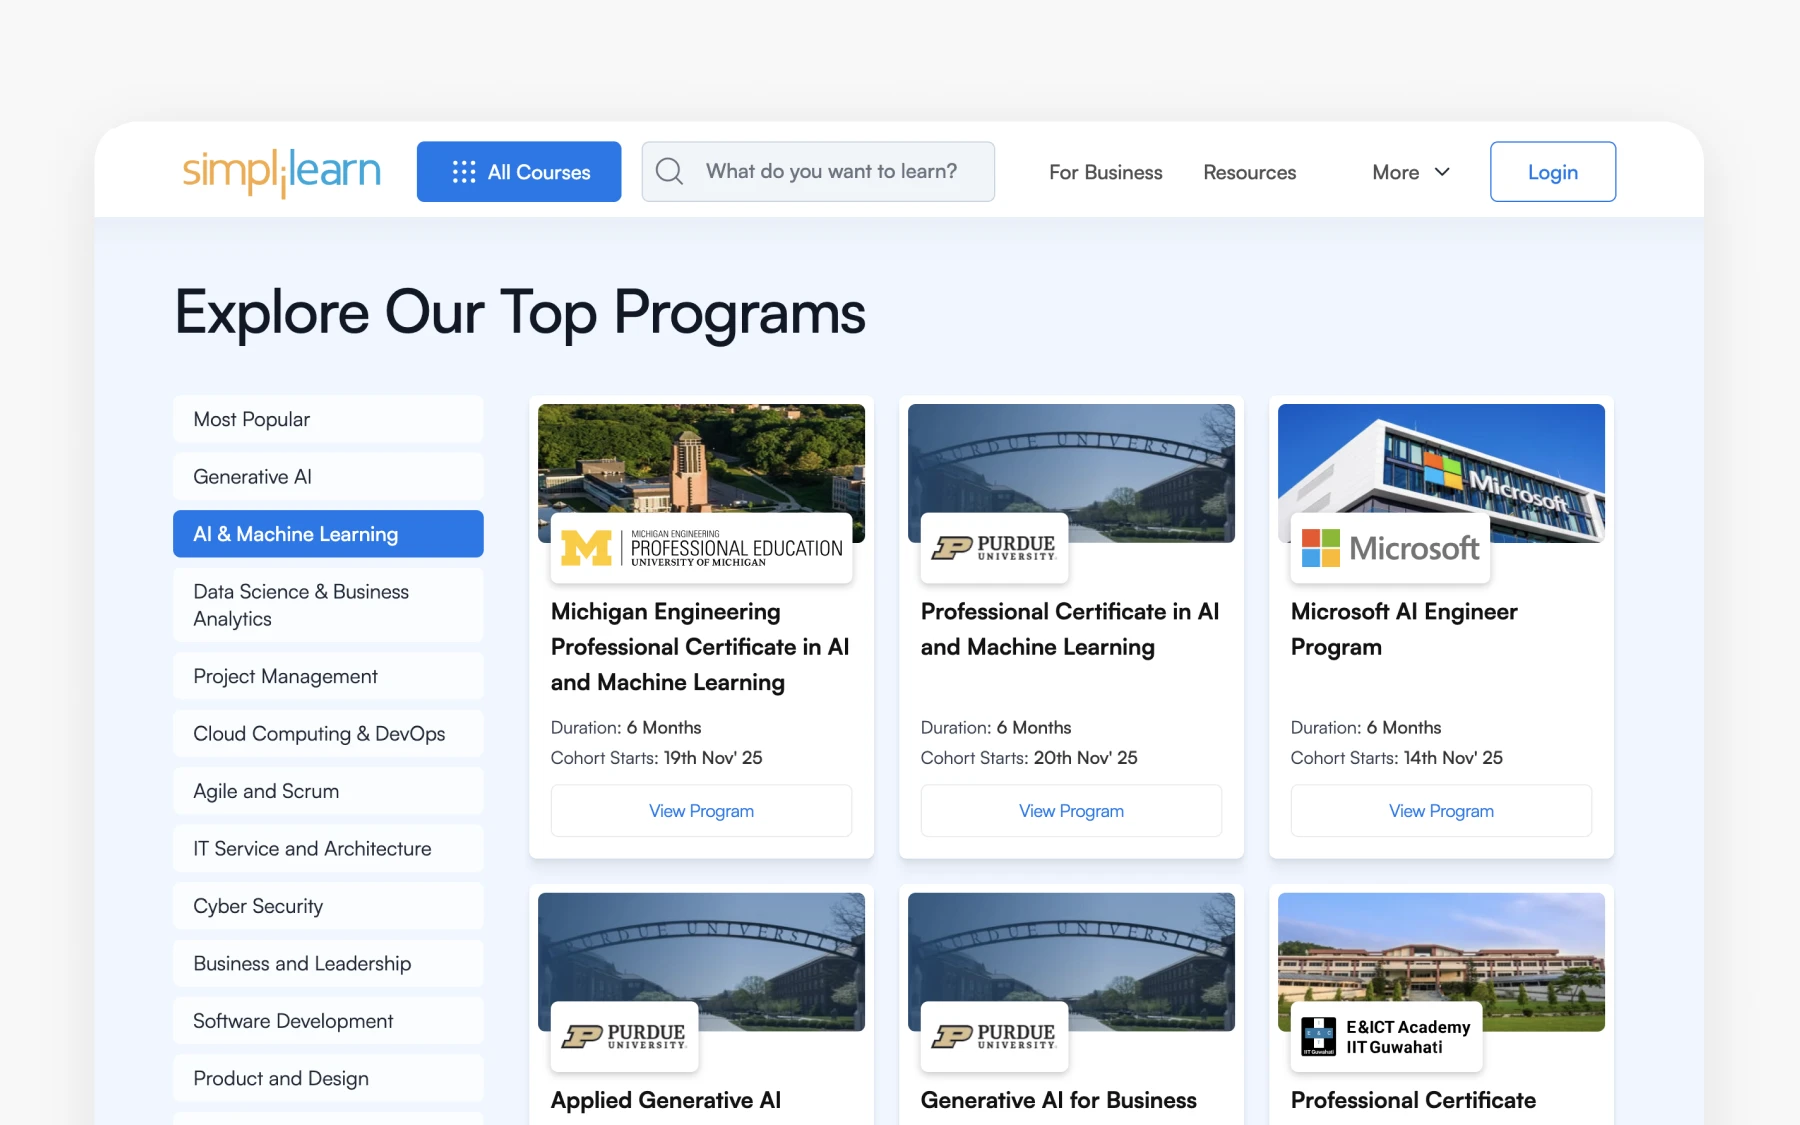Click View Program for Purdue AI and Machine Learning
This screenshot has height=1125, width=1800.
tap(1071, 811)
